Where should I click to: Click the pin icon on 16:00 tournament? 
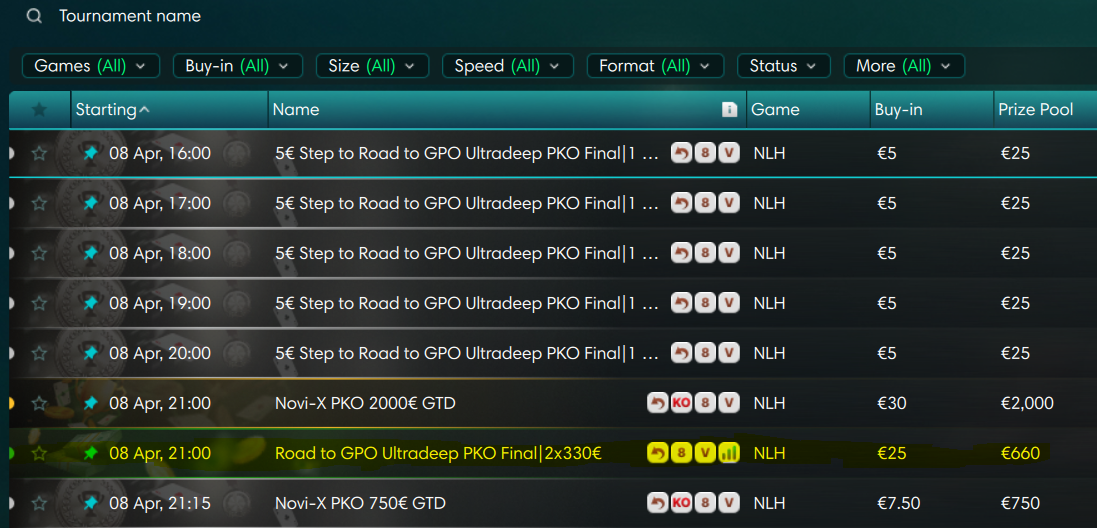[91, 153]
